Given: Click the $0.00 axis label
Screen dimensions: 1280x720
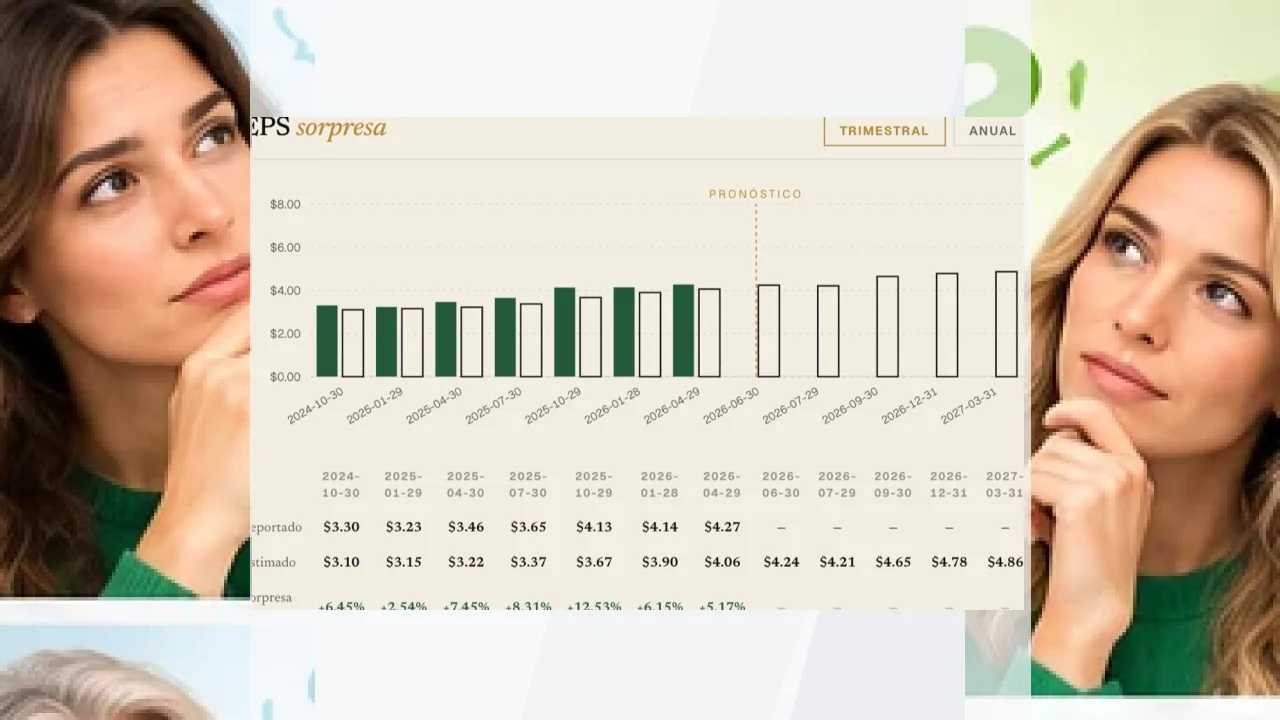Looking at the screenshot, I should pyautogui.click(x=285, y=377).
